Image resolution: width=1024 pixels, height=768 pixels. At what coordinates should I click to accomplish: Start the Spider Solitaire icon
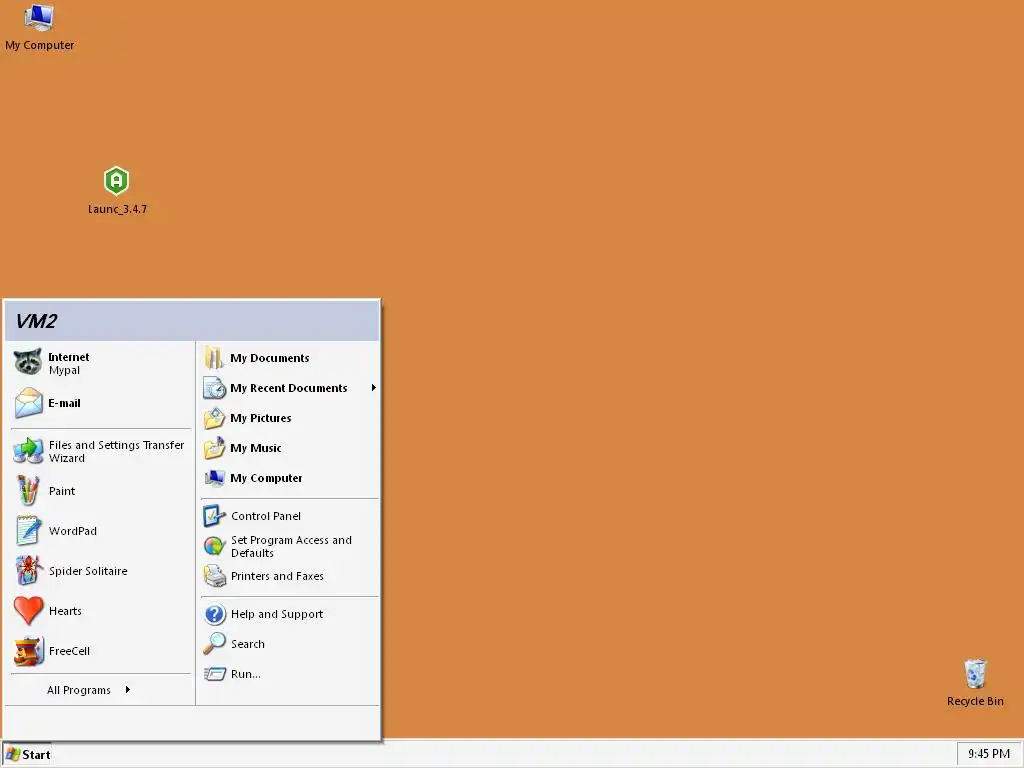tap(28, 571)
